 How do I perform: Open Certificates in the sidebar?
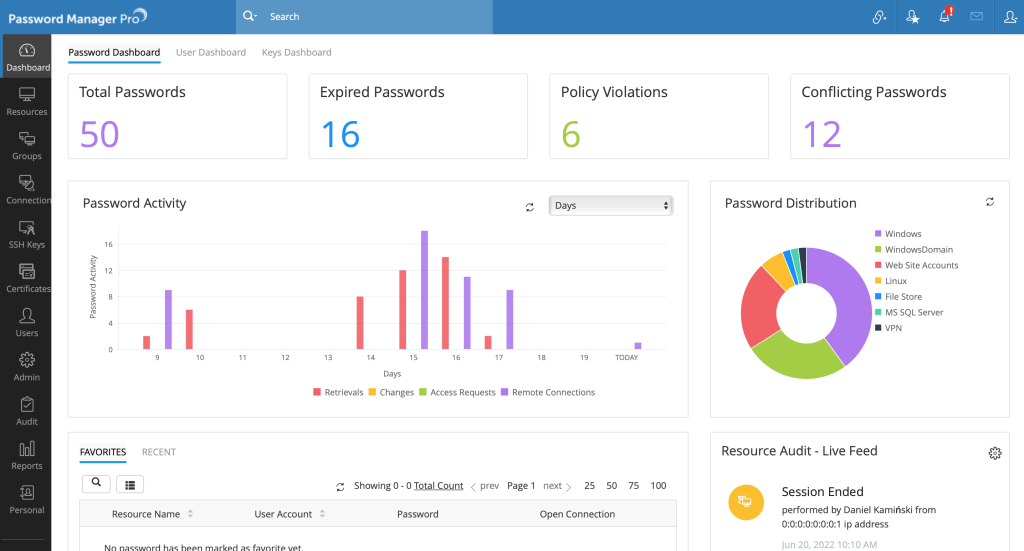(x=25, y=279)
